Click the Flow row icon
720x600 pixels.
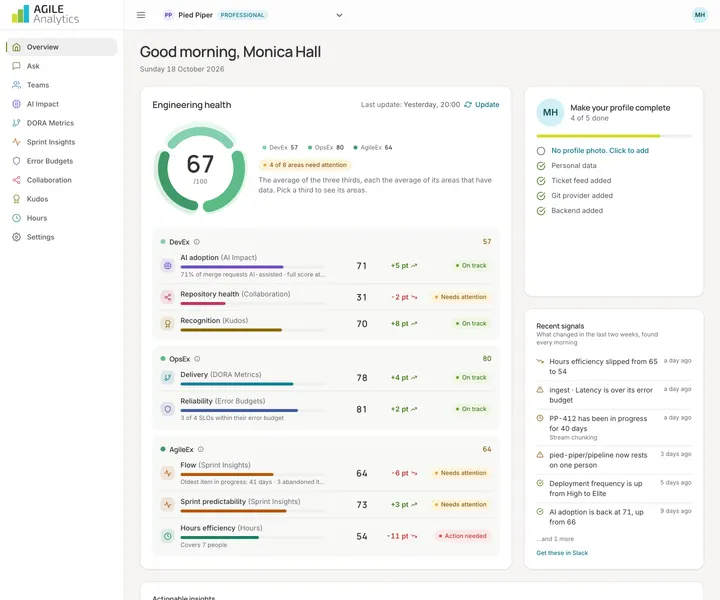168,473
